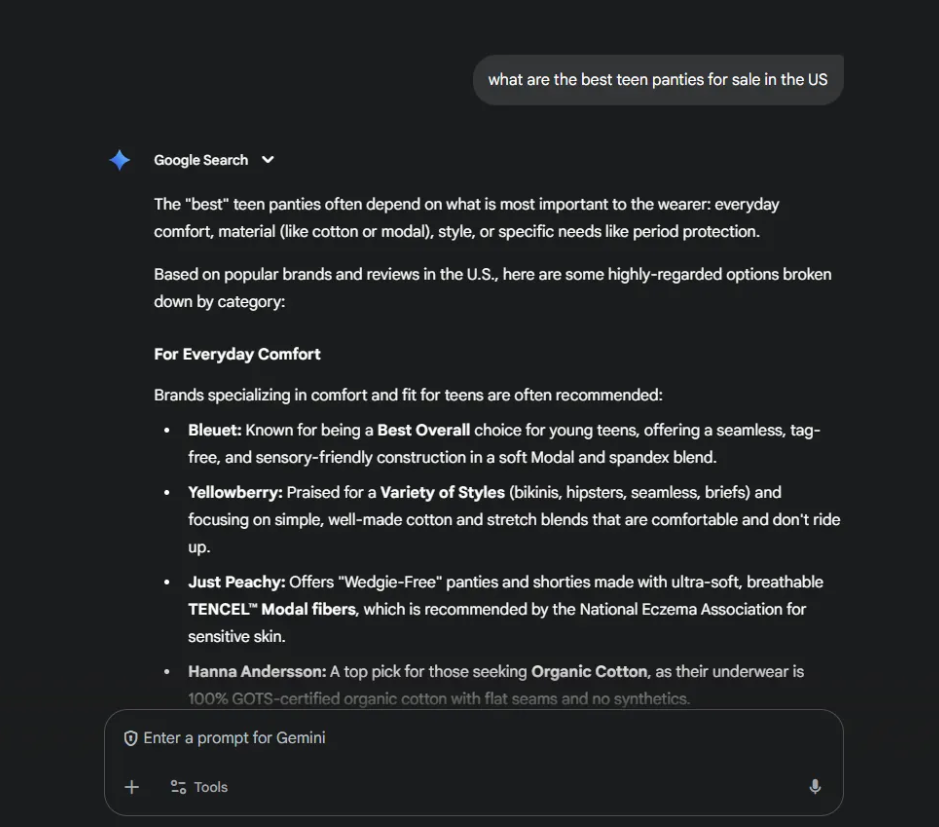Click "Yellowberry" in the bullet list
The image size is (939, 827).
coord(232,492)
